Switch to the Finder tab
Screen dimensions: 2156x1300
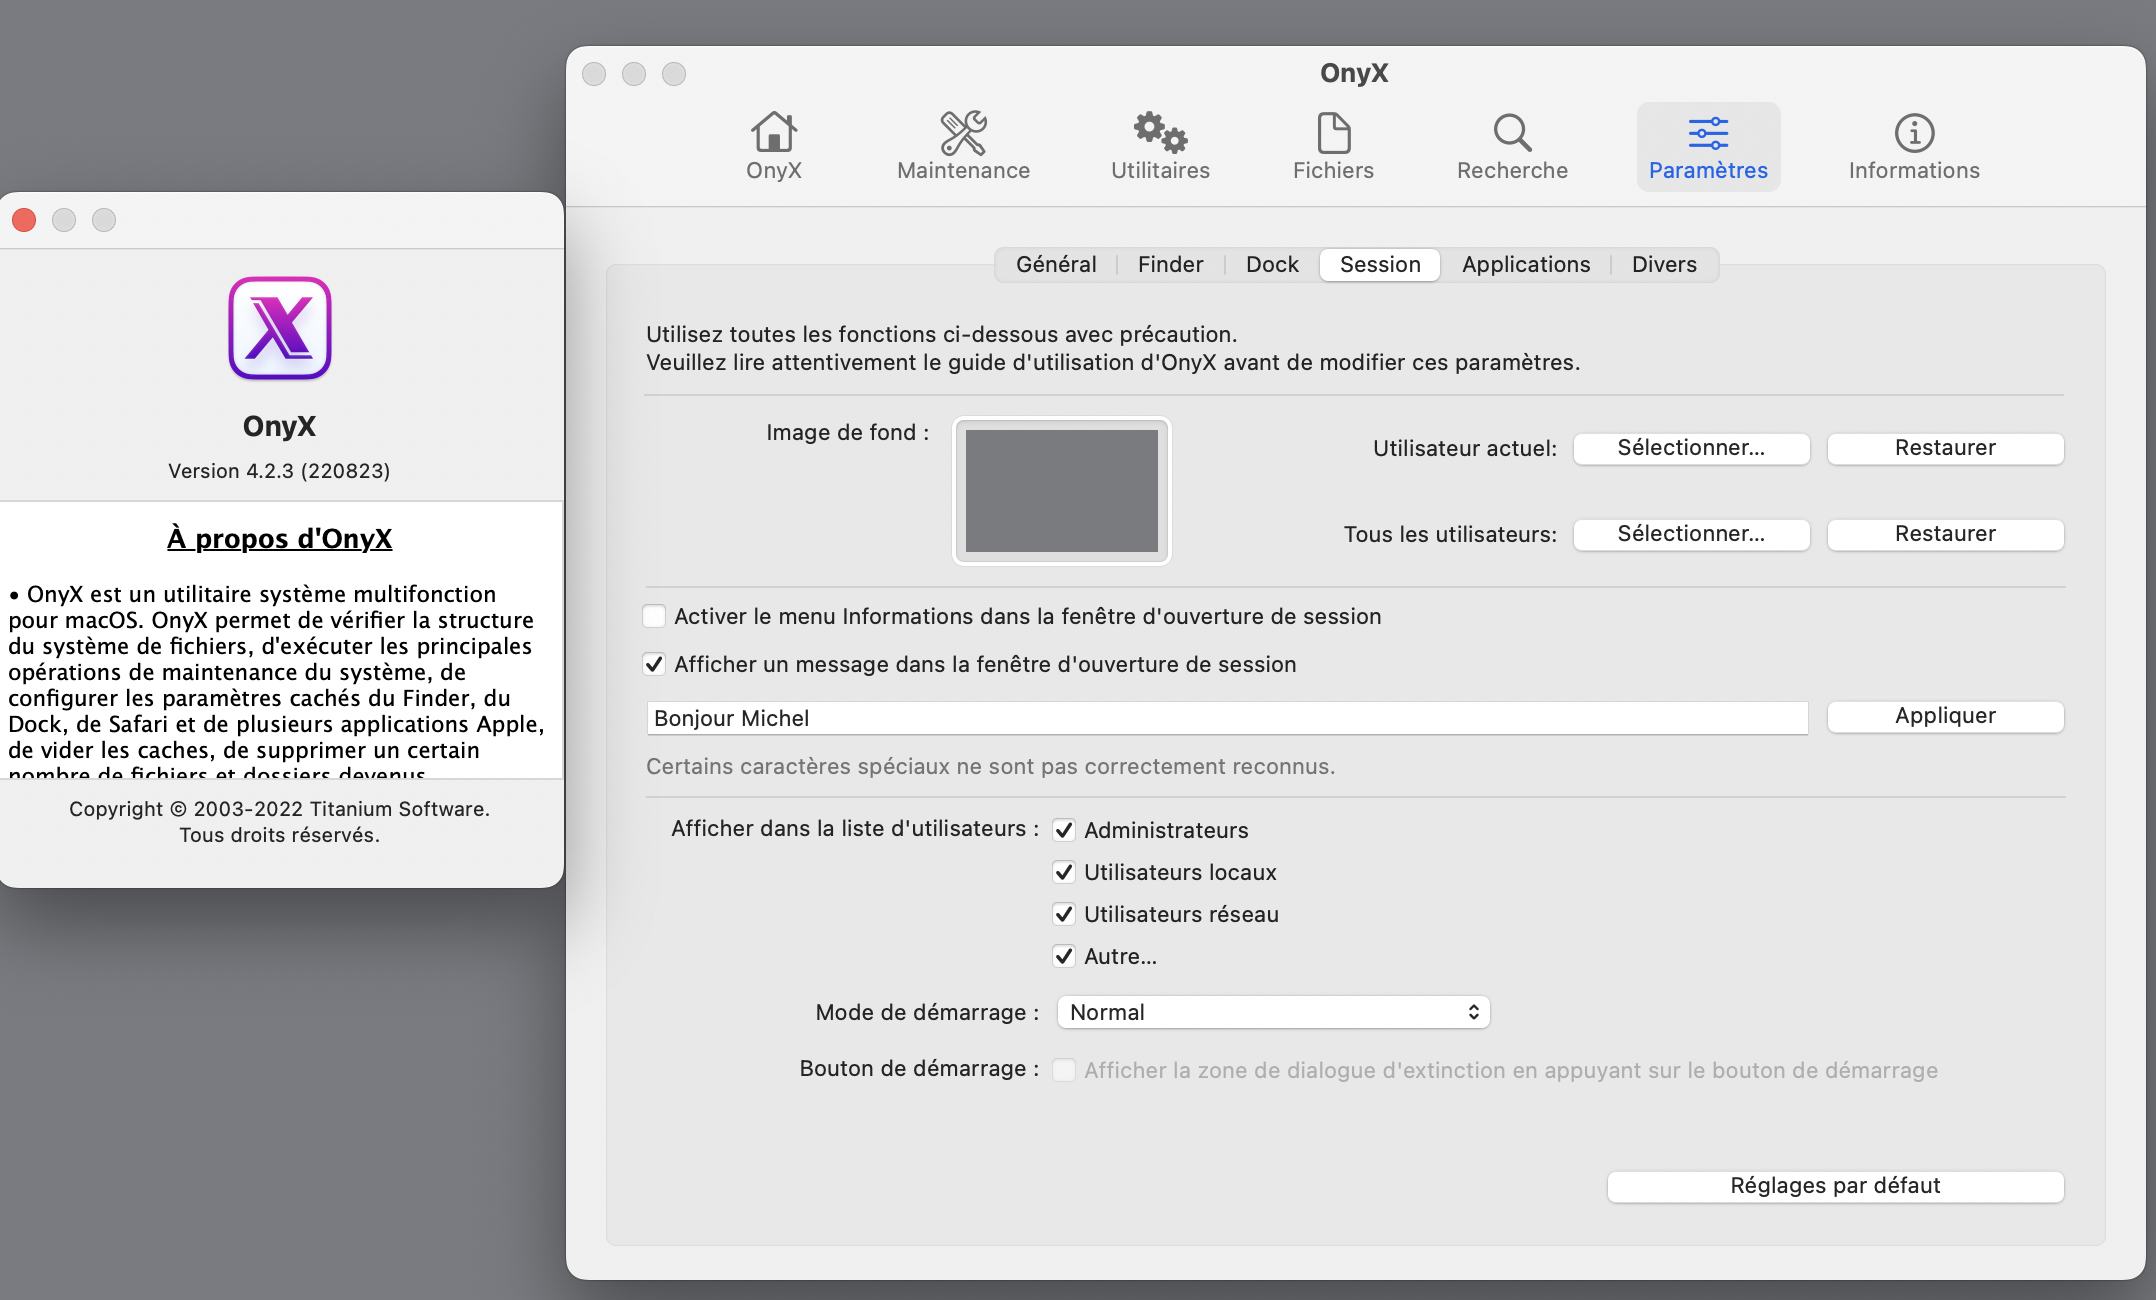click(1170, 265)
